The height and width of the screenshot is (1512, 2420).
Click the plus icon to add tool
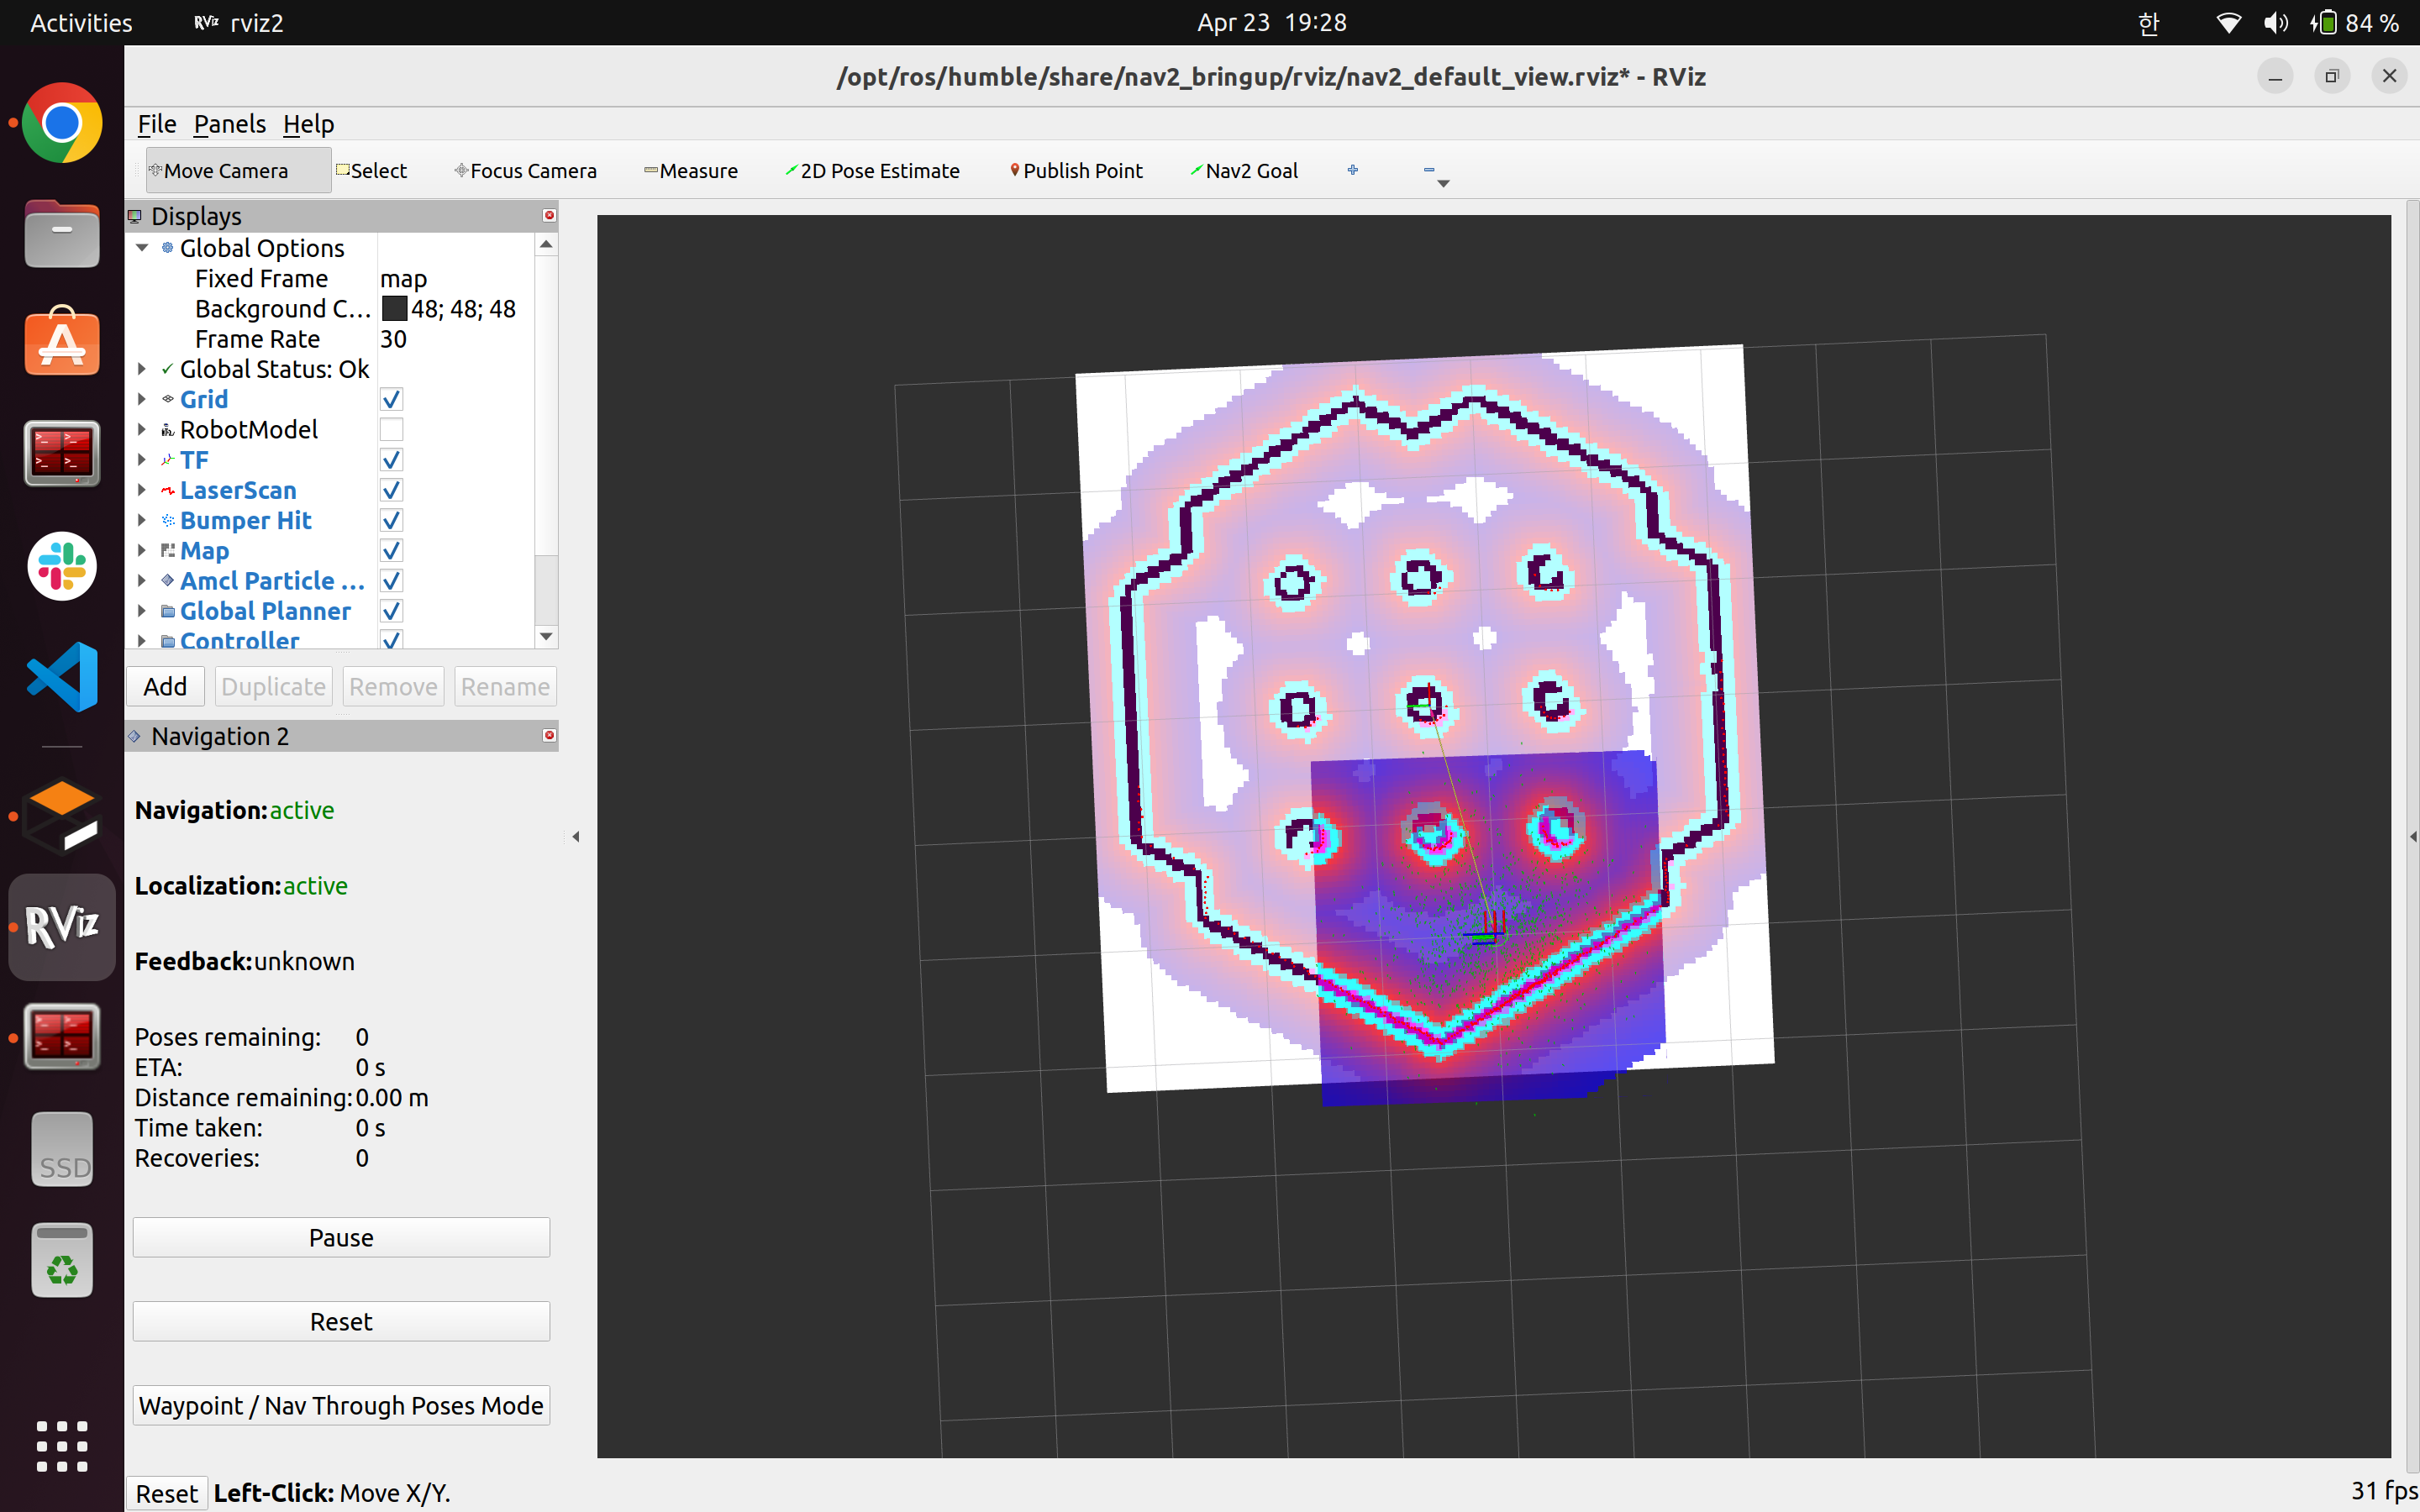coord(1353,170)
